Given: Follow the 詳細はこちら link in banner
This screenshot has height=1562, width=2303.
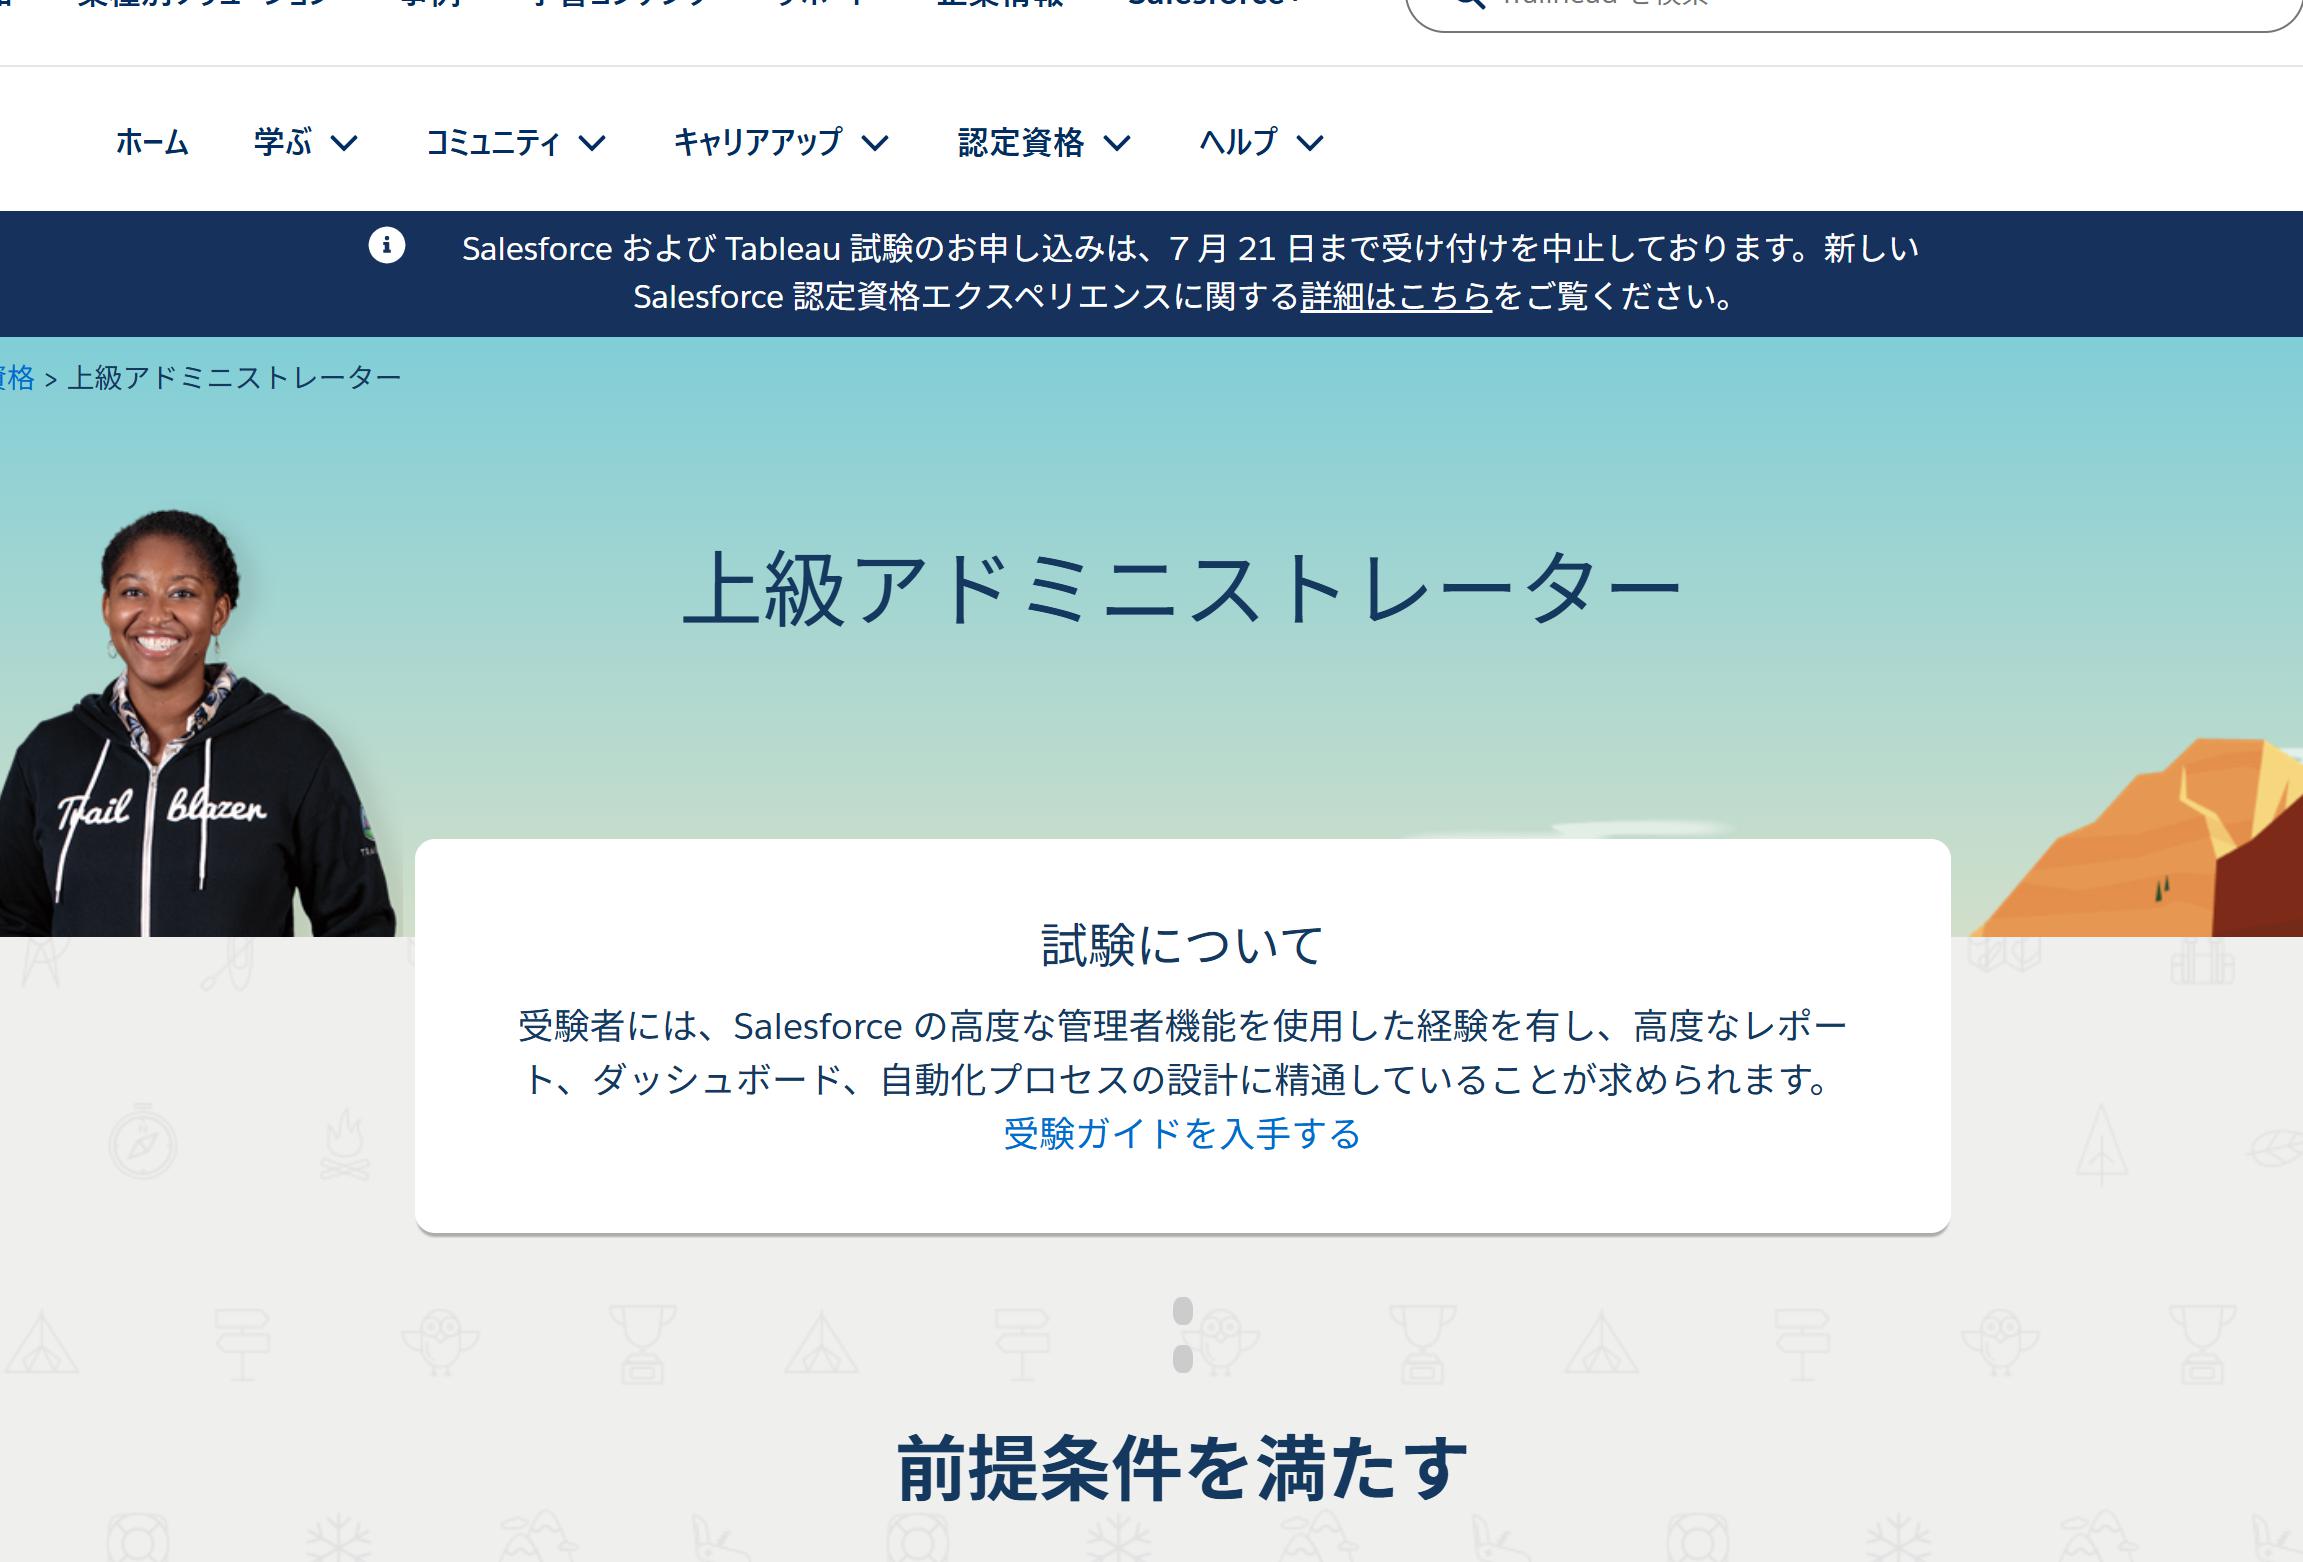Looking at the screenshot, I should pos(1396,297).
